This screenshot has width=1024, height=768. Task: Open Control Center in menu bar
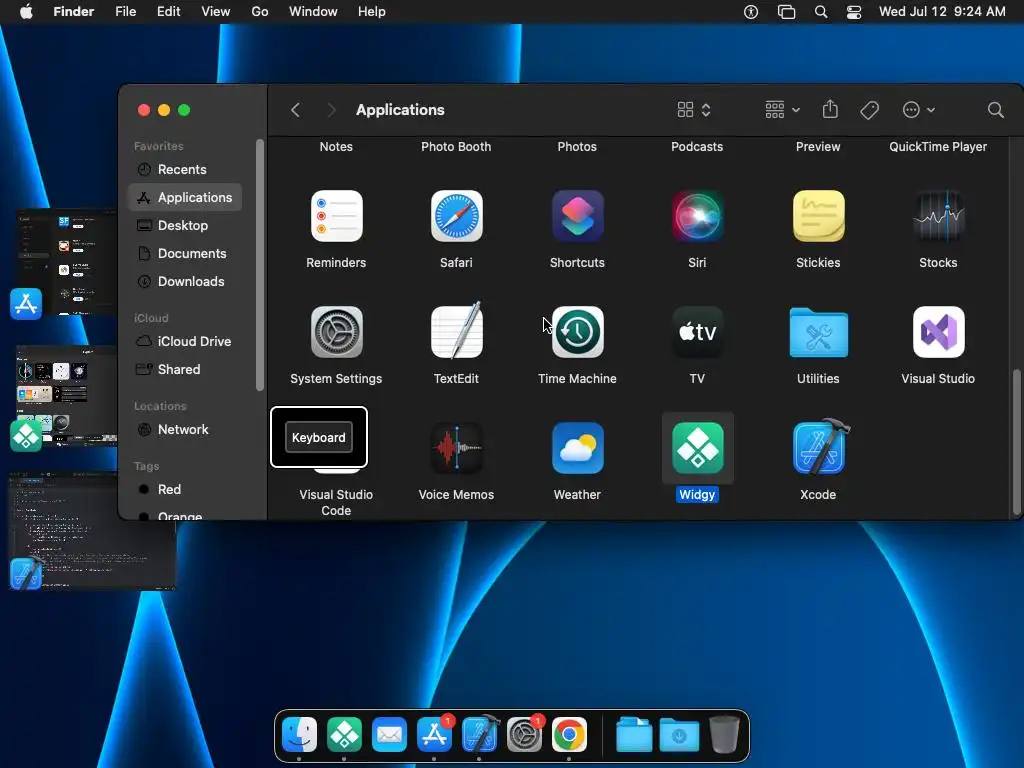[x=854, y=12]
